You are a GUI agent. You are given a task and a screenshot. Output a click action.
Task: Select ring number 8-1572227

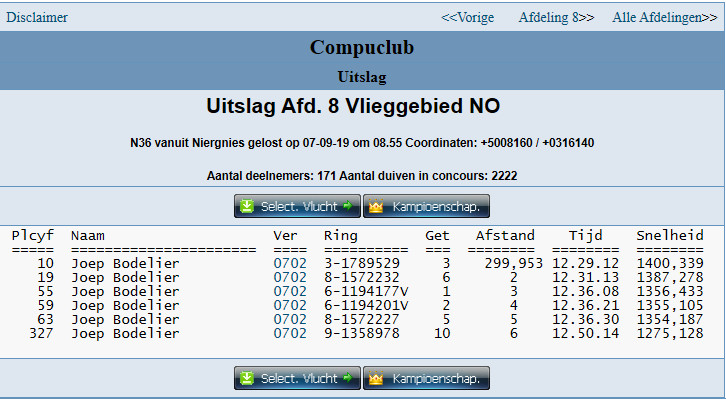[x=362, y=319]
